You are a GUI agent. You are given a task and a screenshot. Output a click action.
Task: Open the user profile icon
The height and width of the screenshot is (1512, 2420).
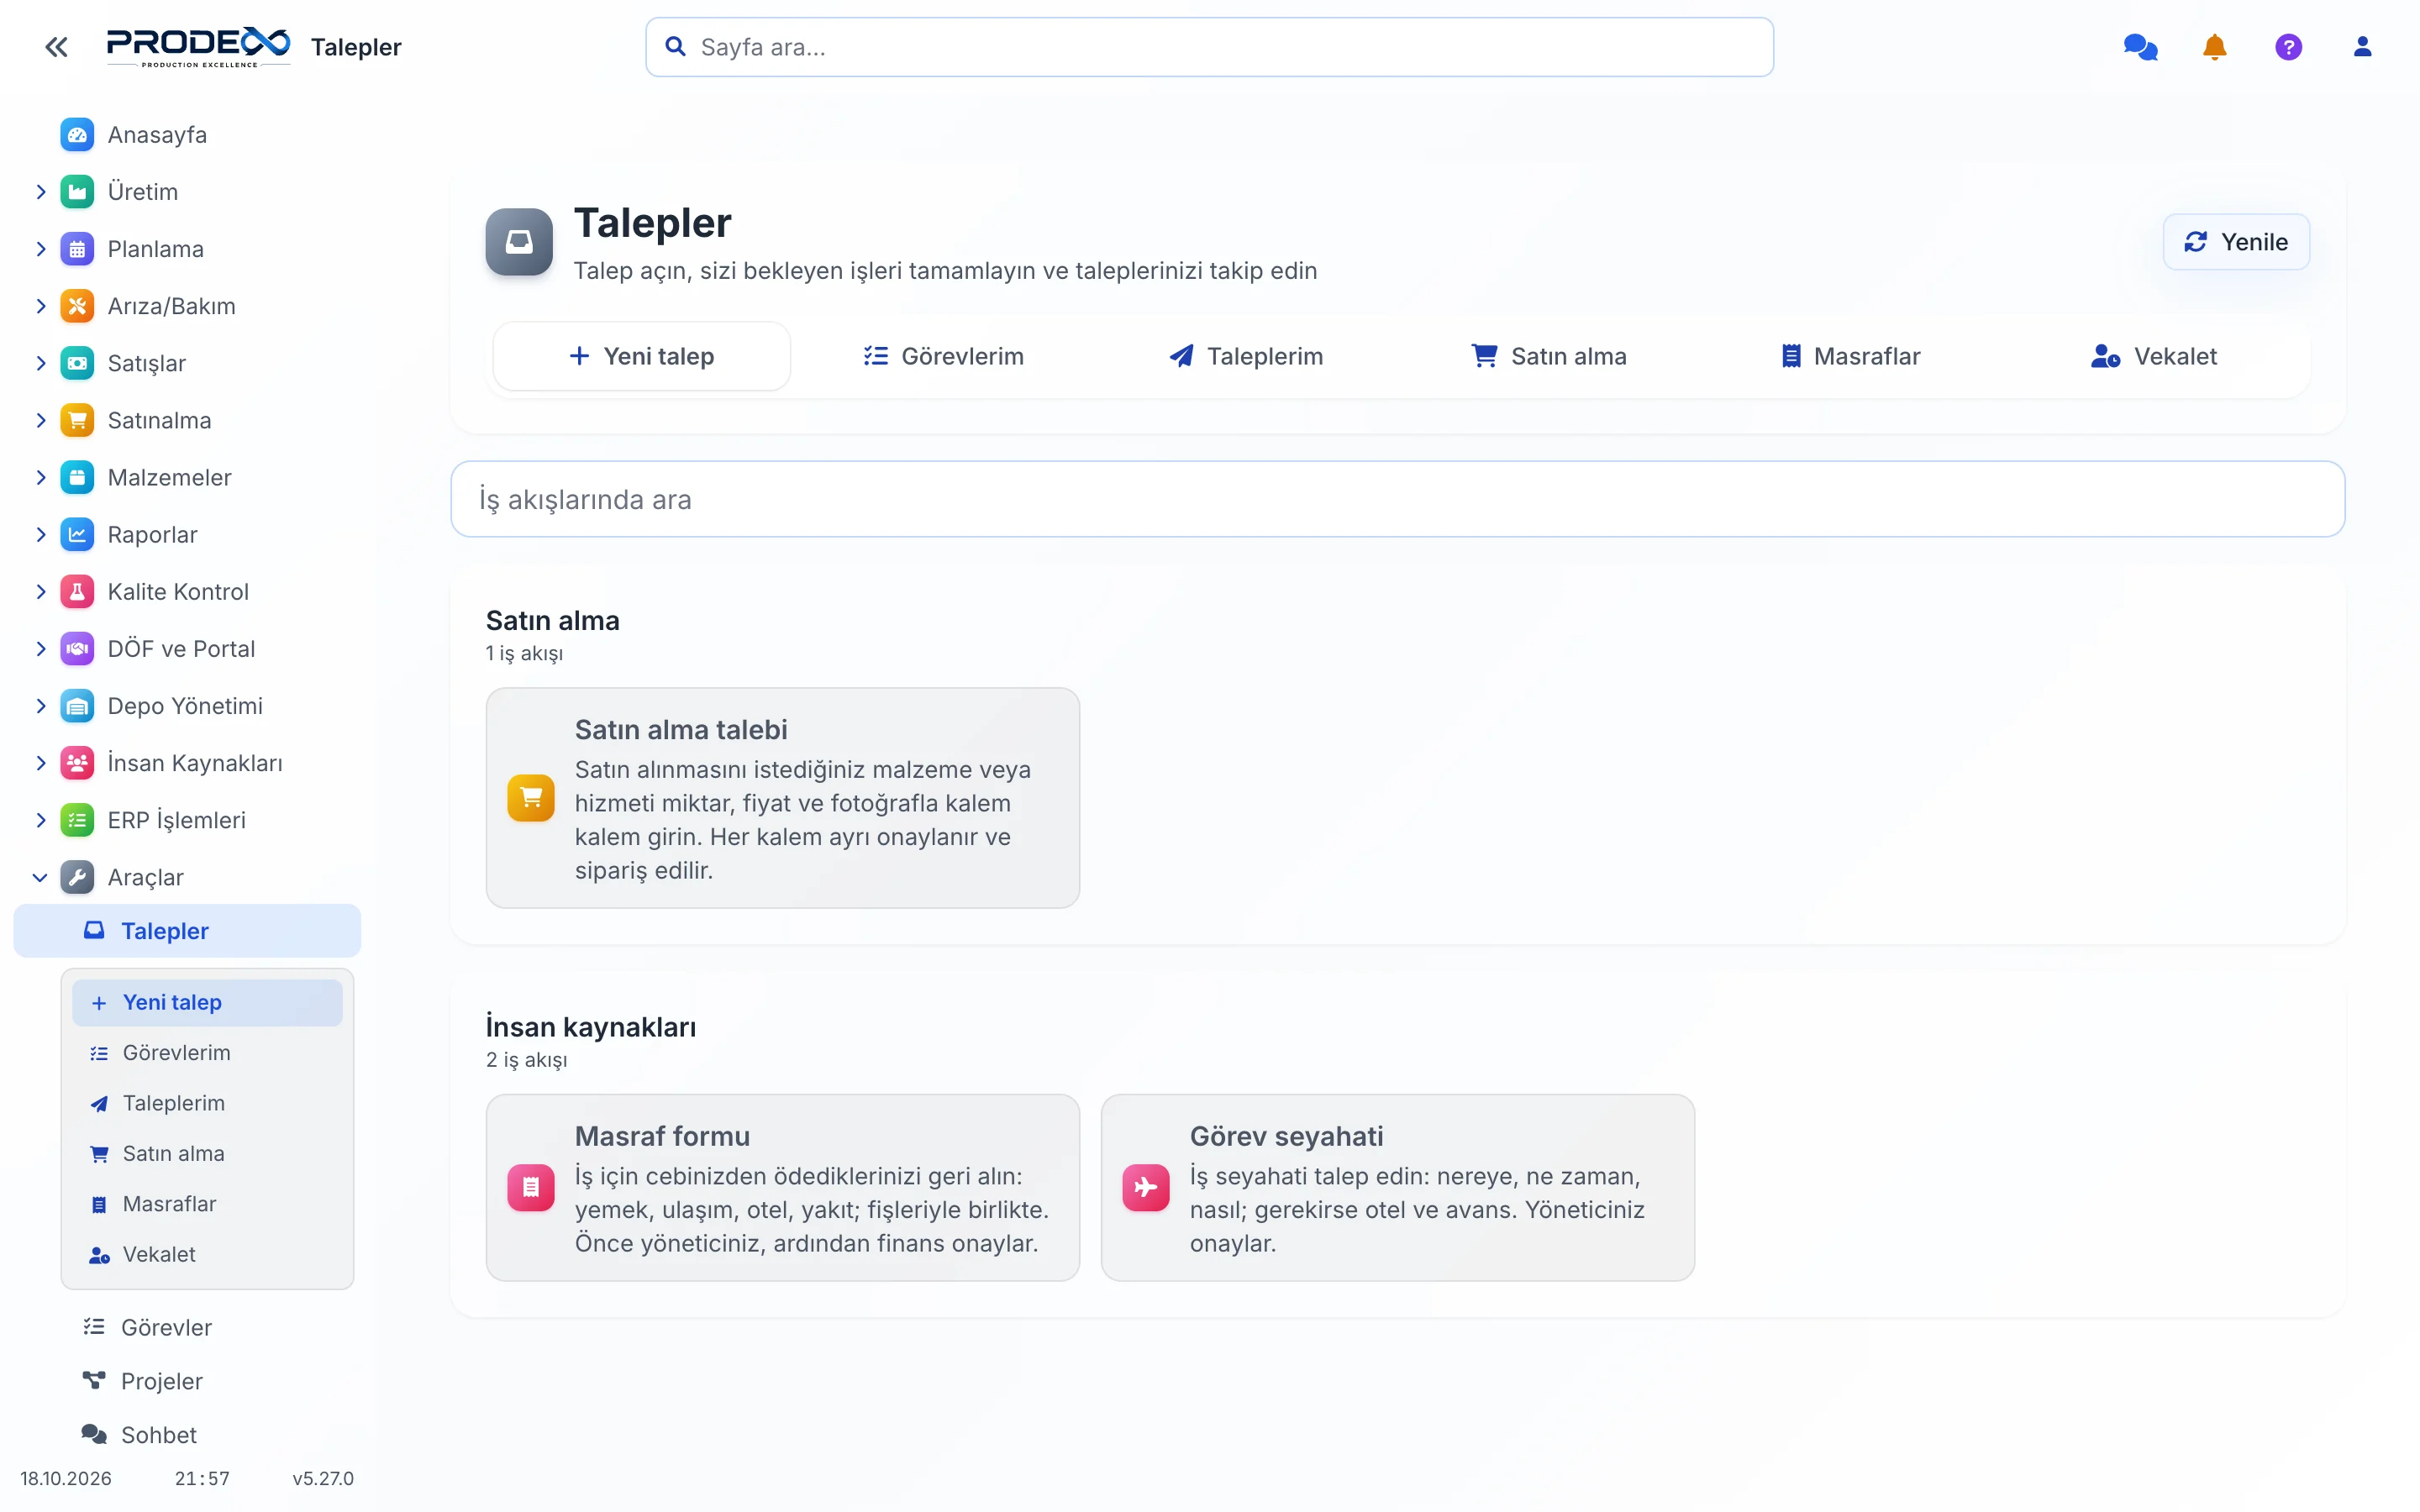click(2362, 47)
